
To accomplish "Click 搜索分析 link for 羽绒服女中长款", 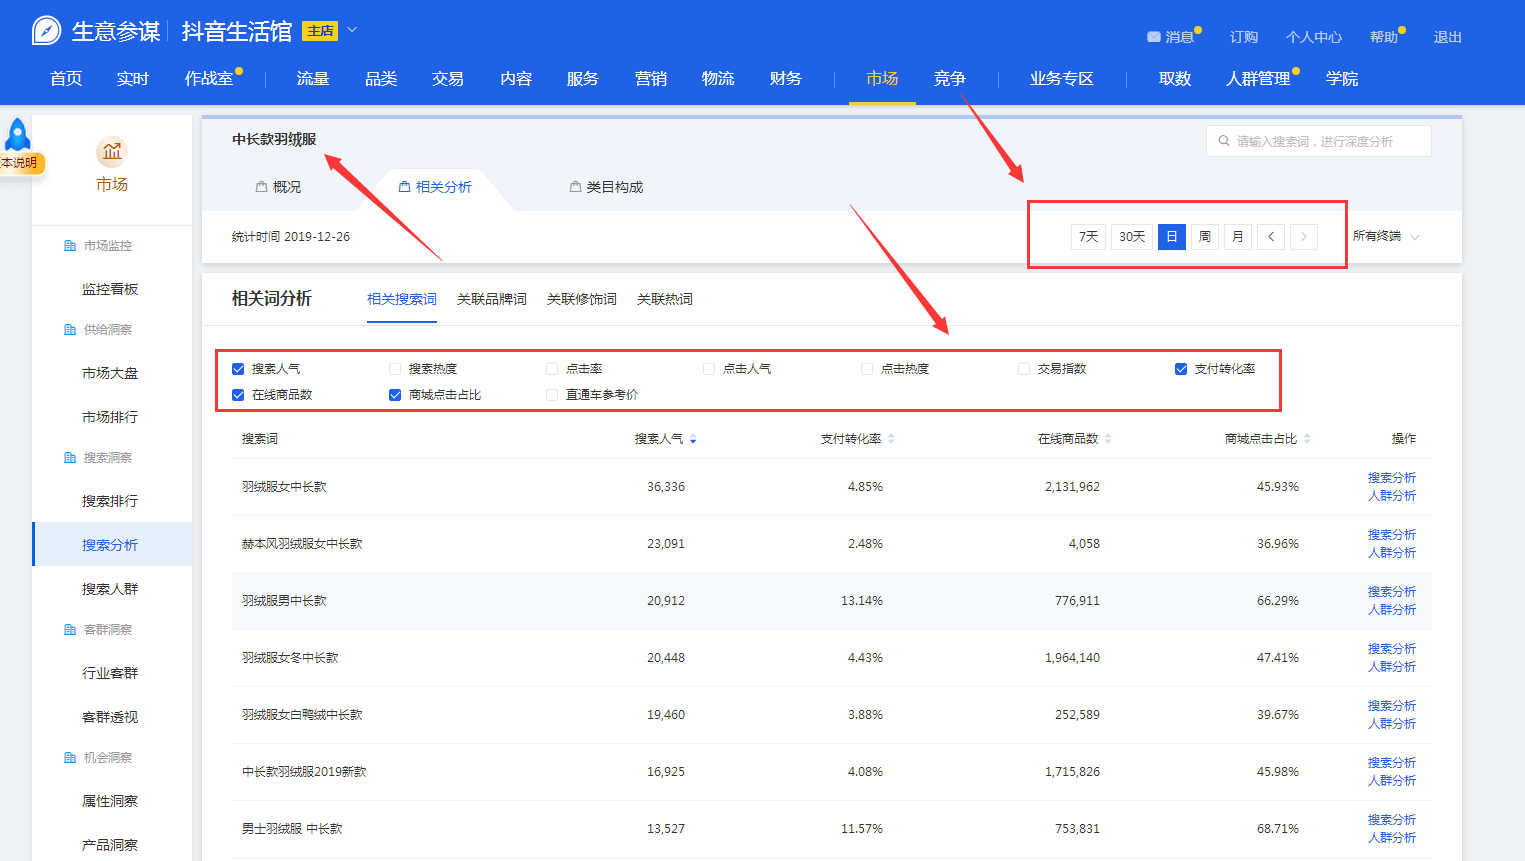I will 1392,478.
